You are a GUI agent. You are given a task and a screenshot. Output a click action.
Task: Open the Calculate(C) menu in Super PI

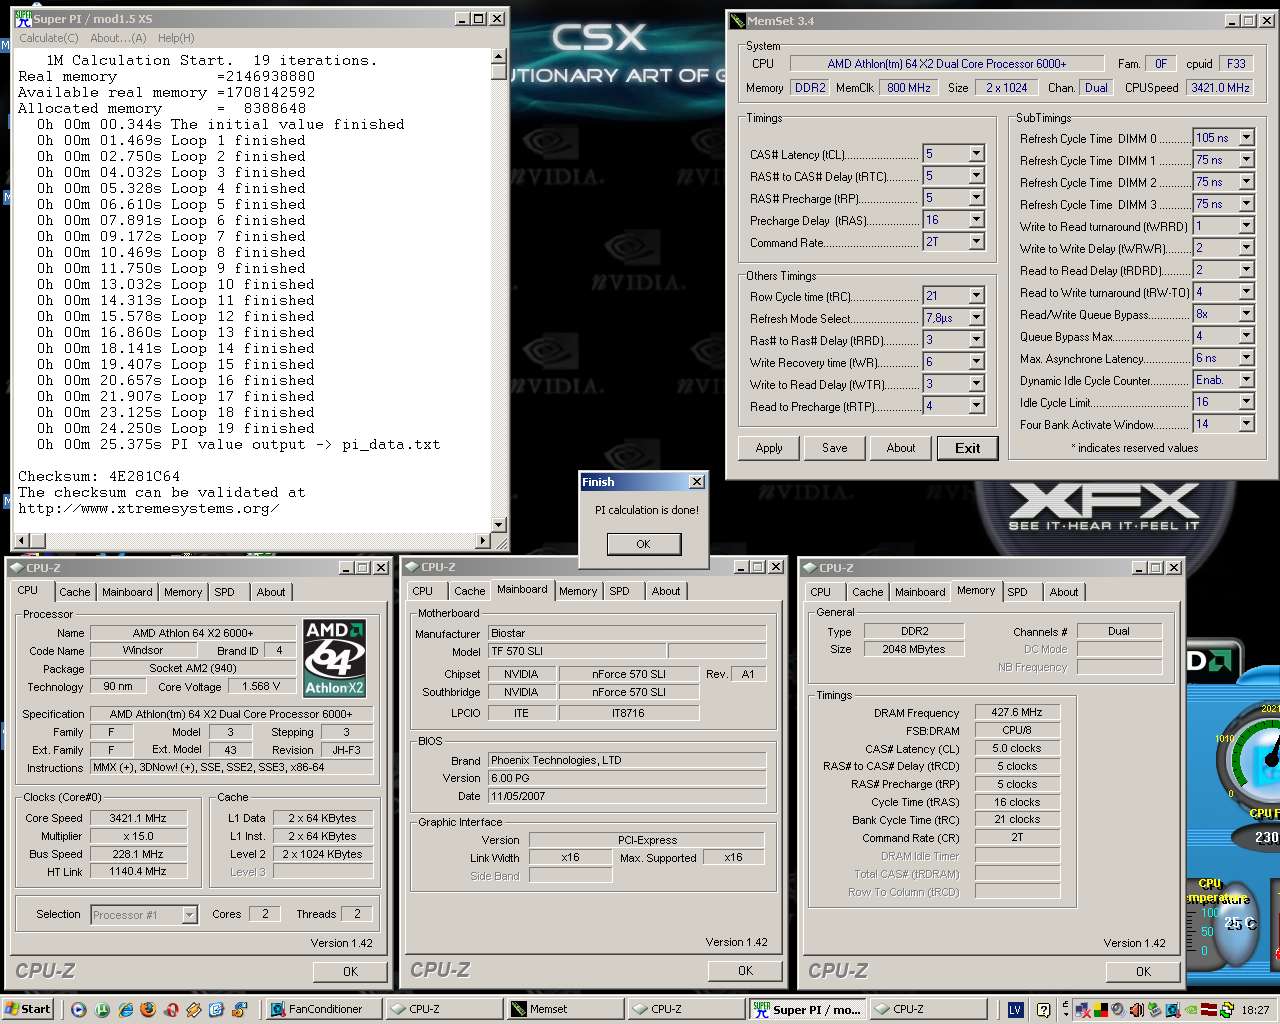point(49,38)
